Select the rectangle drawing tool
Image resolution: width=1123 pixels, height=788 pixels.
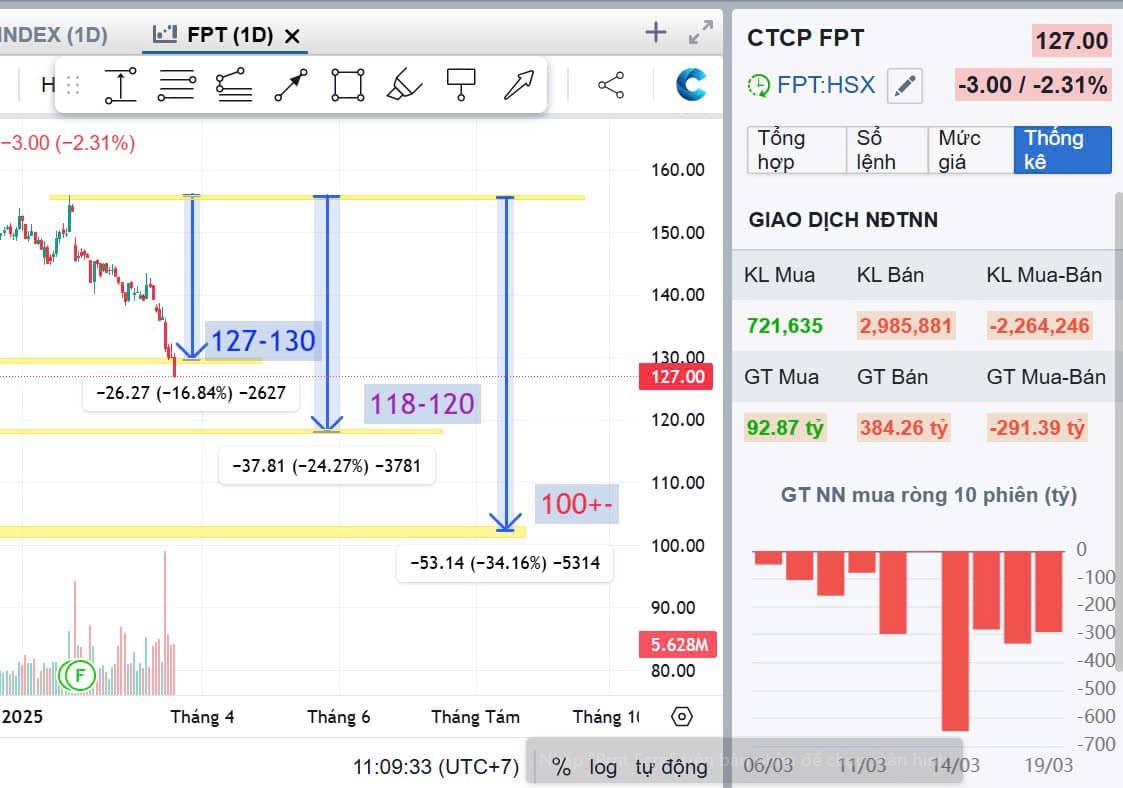tap(346, 85)
